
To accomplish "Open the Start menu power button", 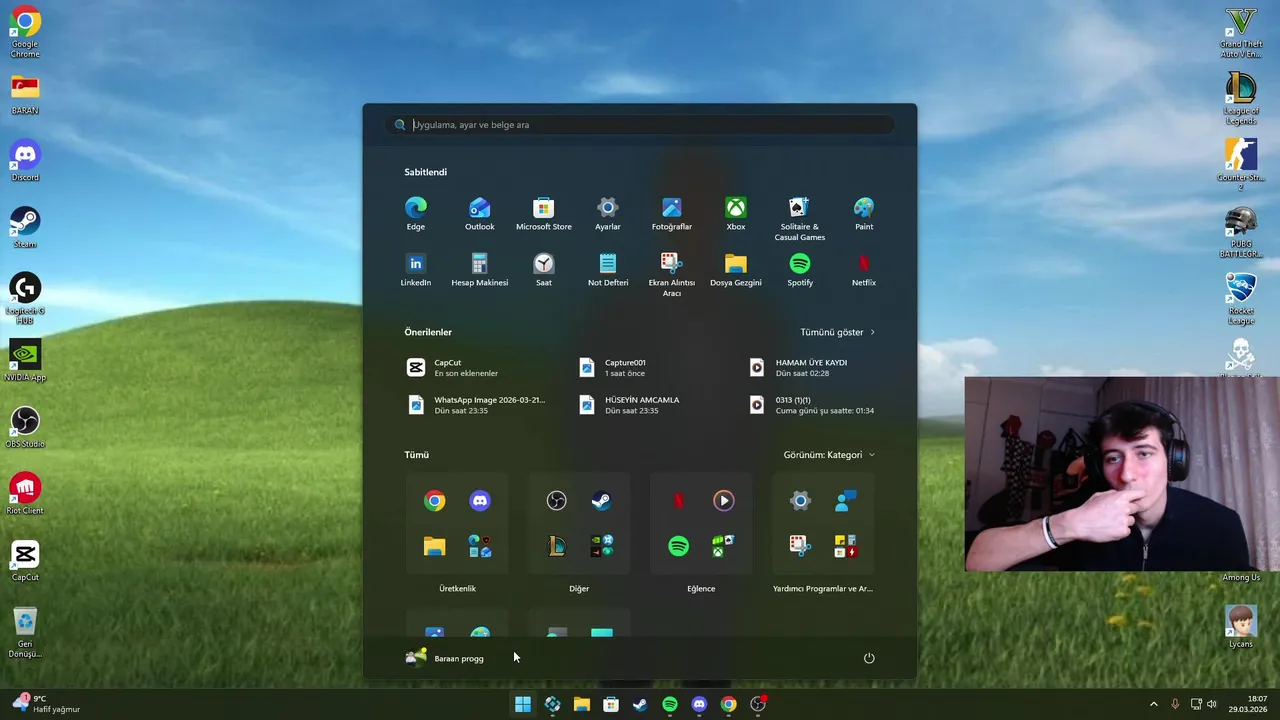I will (x=869, y=658).
